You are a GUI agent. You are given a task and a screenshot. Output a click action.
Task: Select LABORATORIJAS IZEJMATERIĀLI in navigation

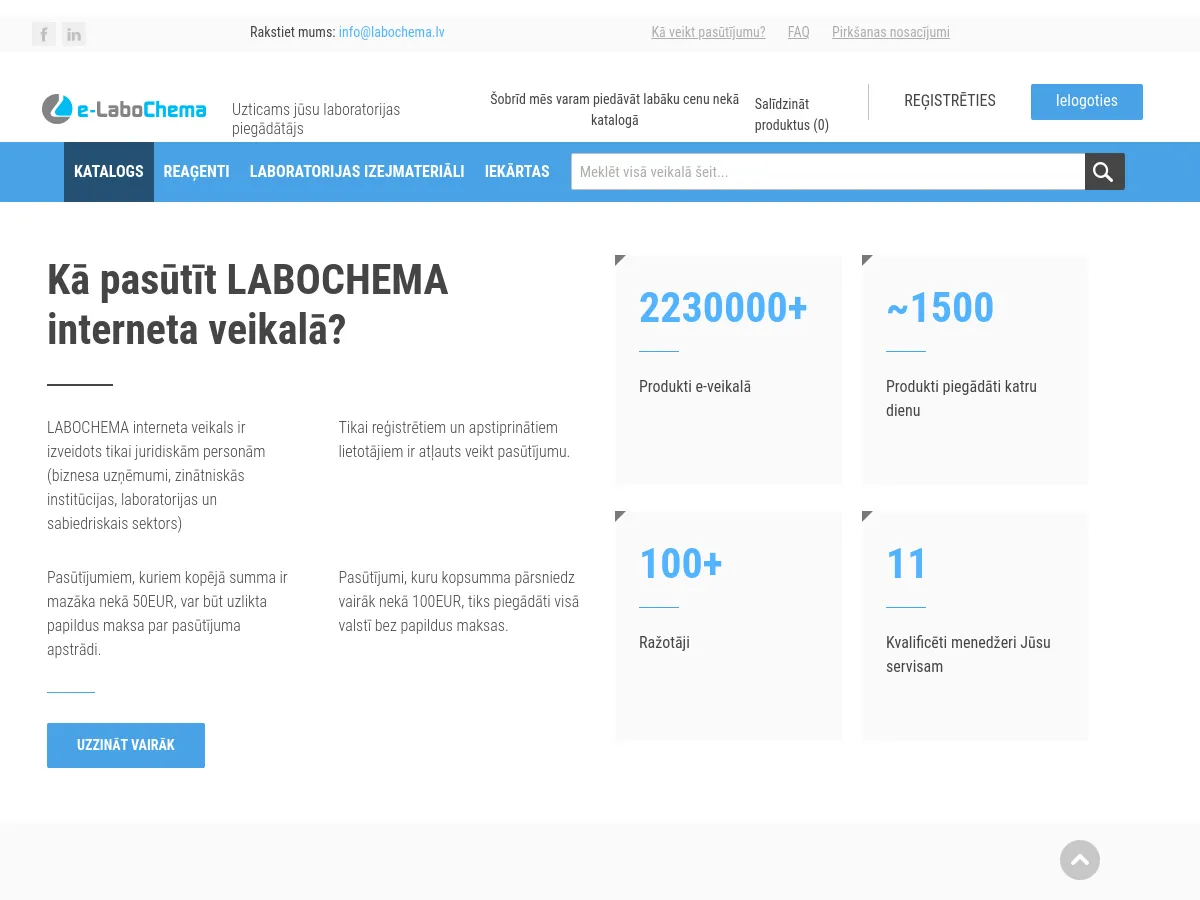pyautogui.click(x=357, y=172)
